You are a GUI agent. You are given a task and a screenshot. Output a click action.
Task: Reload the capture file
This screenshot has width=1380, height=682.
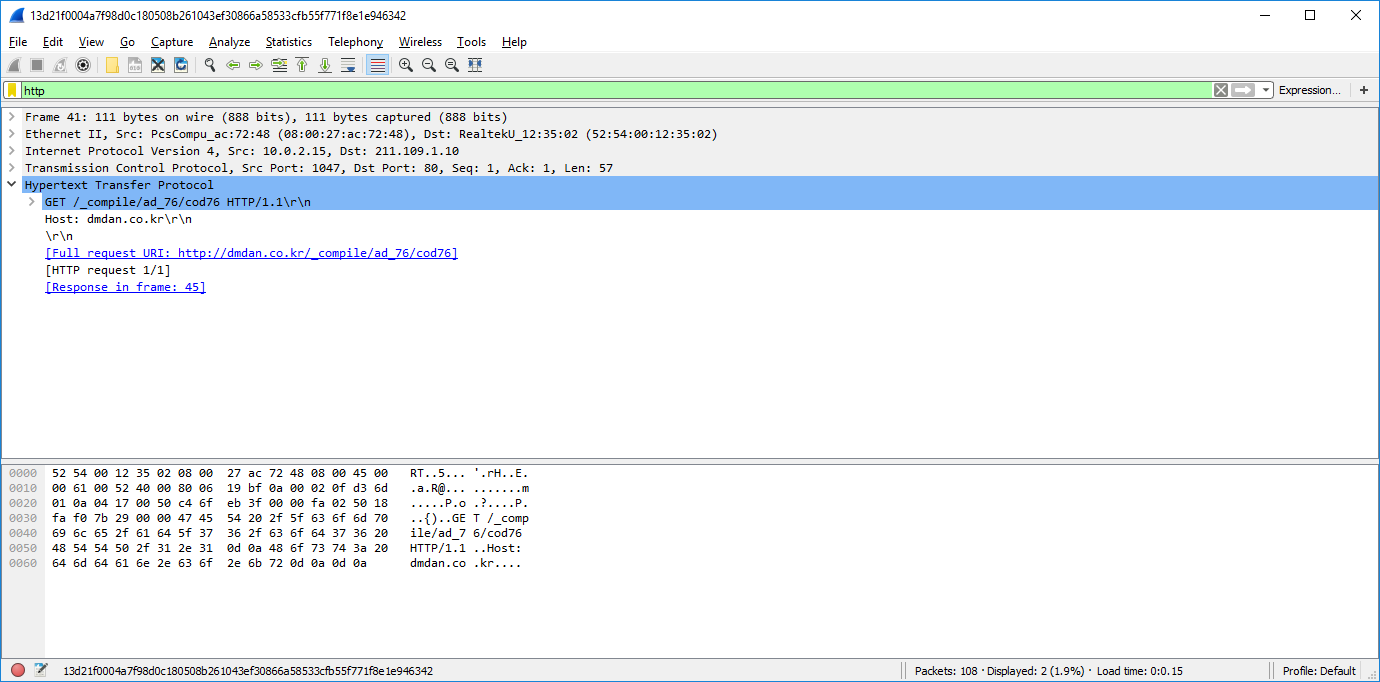181,65
